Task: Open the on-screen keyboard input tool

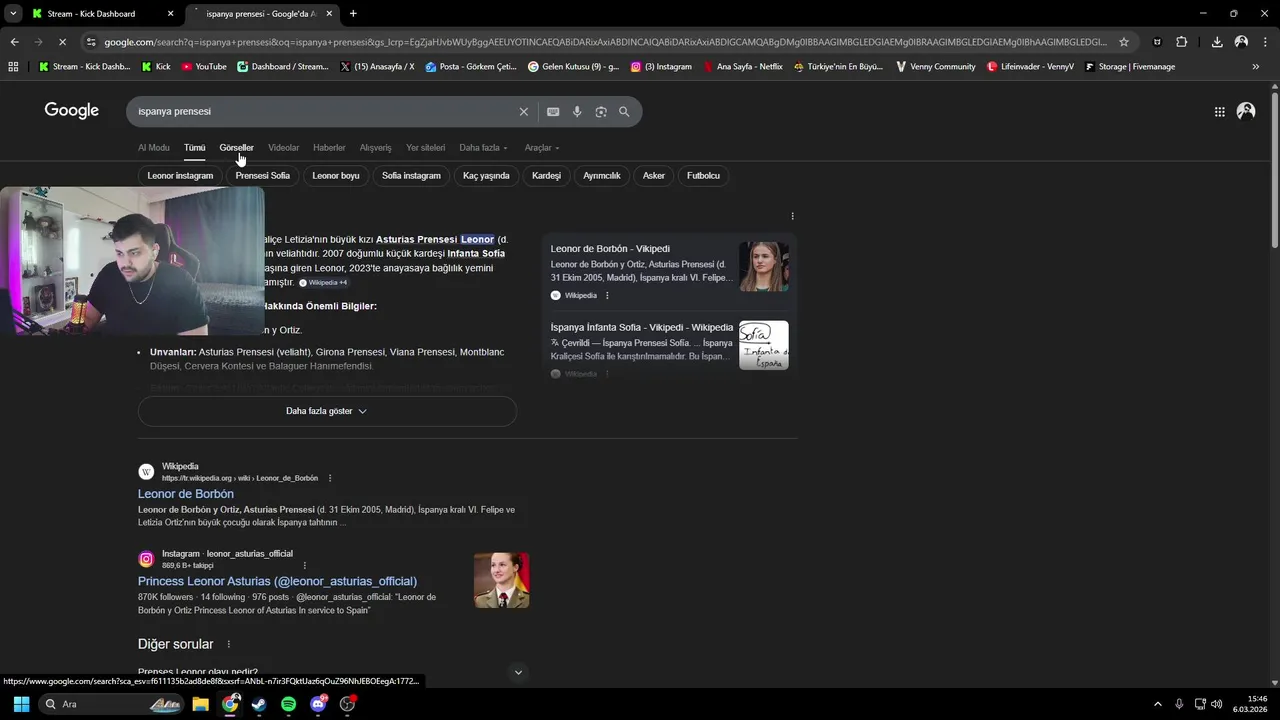Action: (x=553, y=112)
